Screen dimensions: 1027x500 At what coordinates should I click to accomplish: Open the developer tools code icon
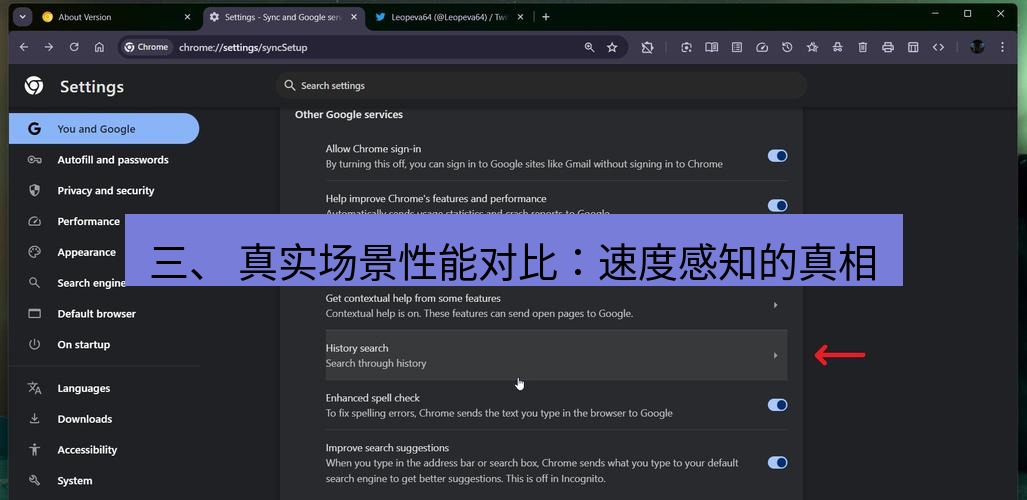(x=938, y=47)
